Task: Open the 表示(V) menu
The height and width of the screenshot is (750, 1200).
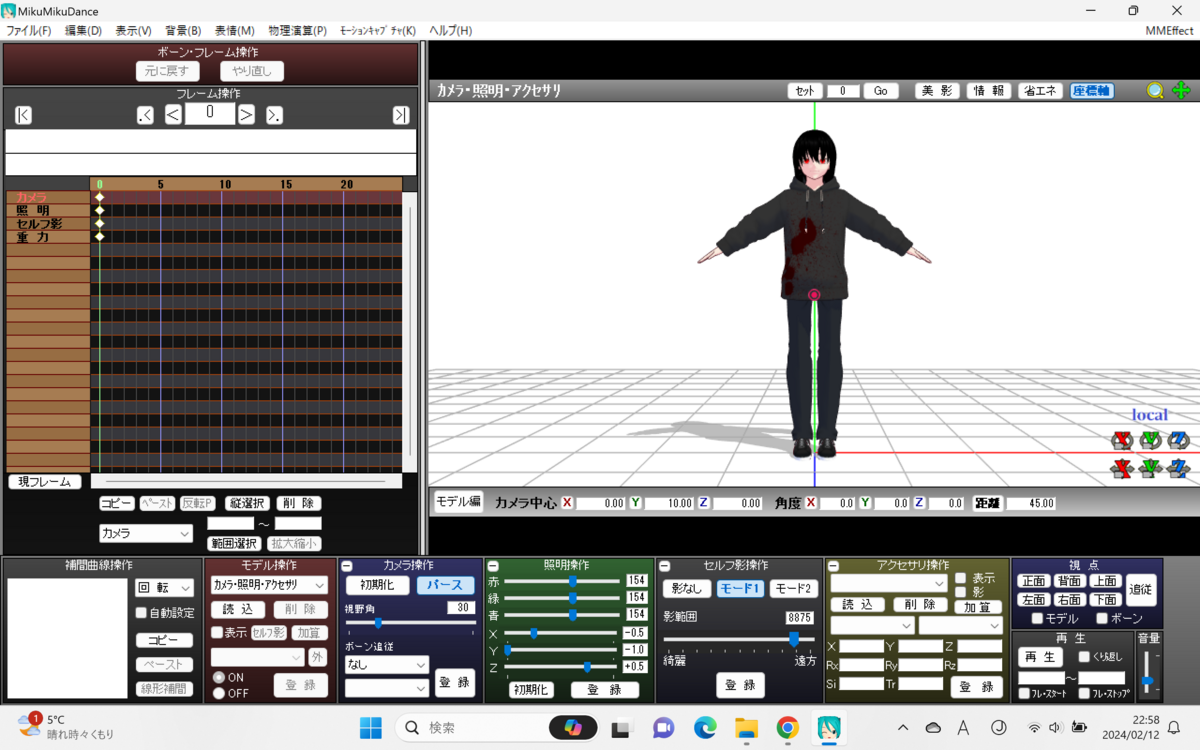Action: 133,31
